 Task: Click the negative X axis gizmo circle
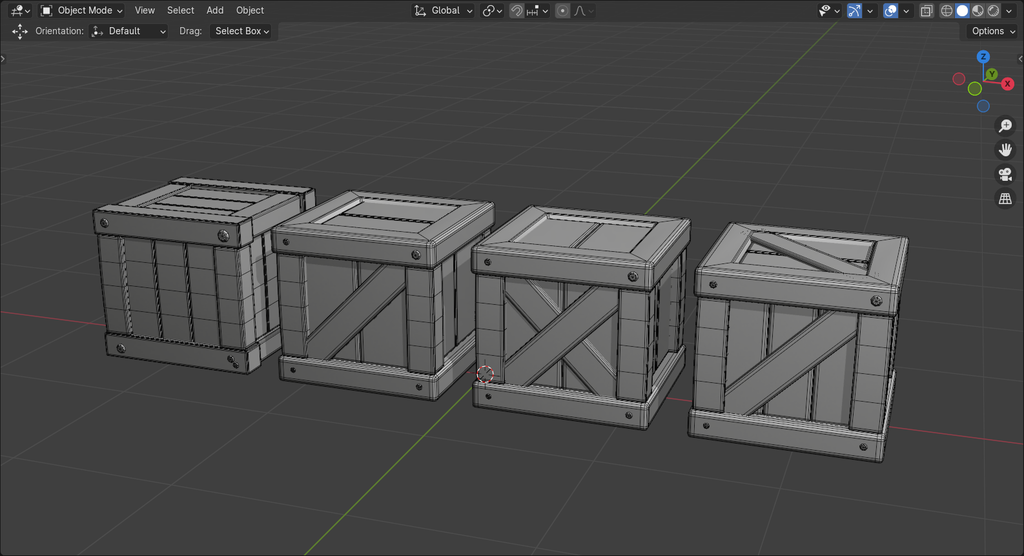tap(959, 79)
